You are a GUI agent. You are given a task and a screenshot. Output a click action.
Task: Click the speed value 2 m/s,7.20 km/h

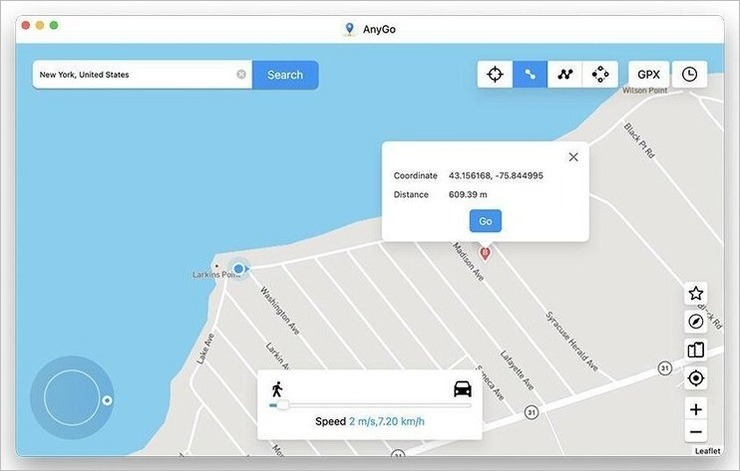387,421
